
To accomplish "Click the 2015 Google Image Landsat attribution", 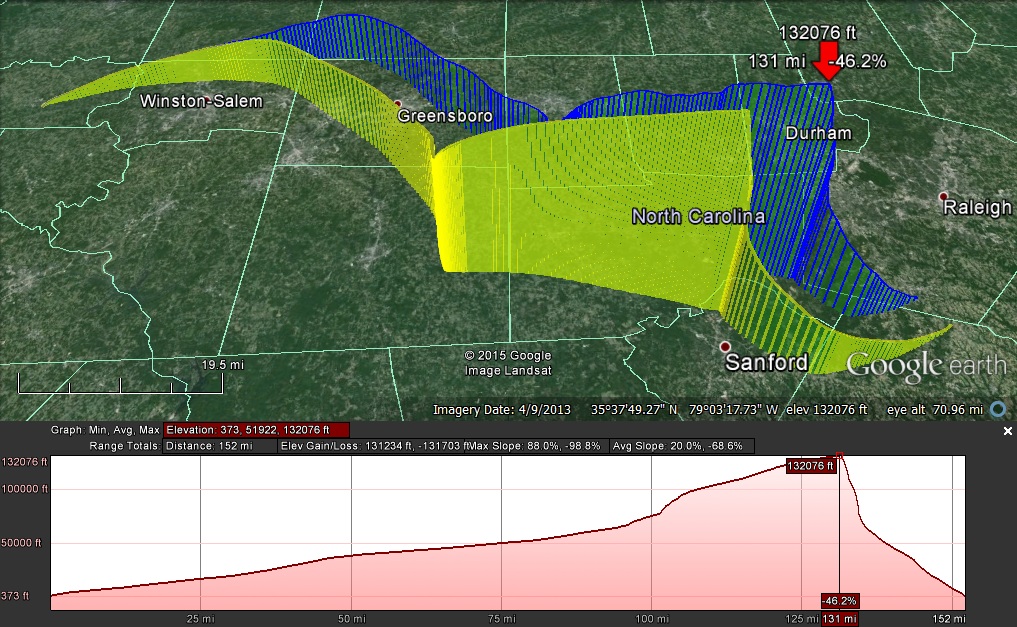I will 508,363.
